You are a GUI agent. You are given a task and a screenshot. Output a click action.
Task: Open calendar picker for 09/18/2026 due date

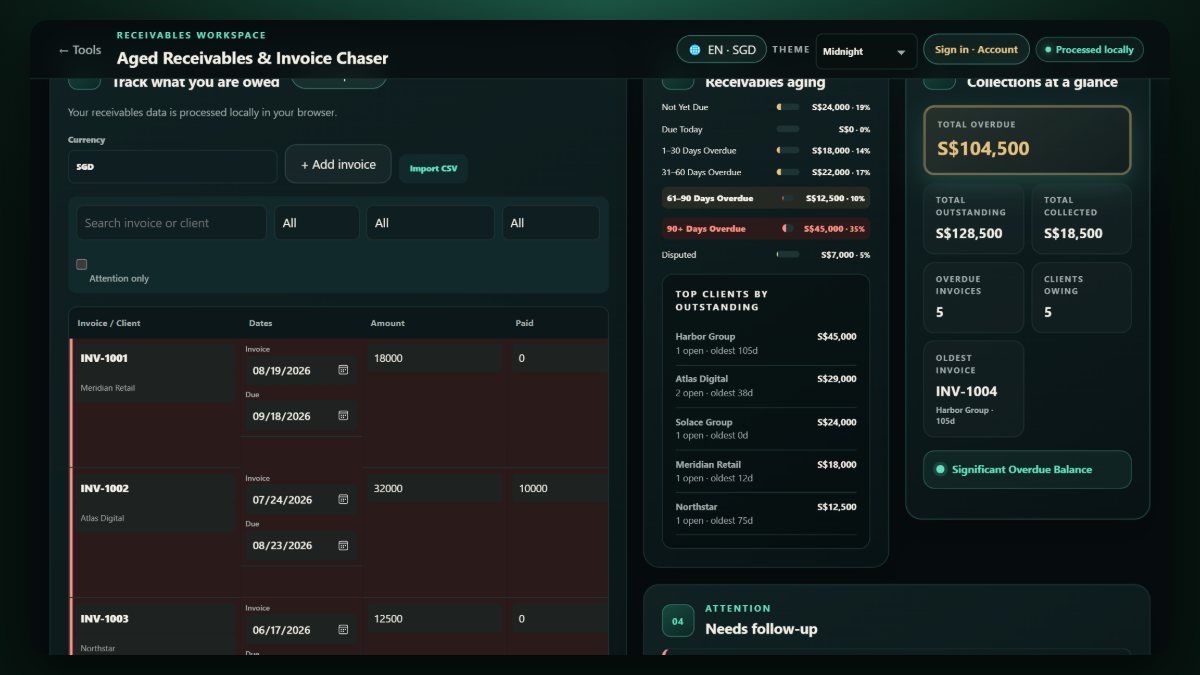[x=343, y=416]
